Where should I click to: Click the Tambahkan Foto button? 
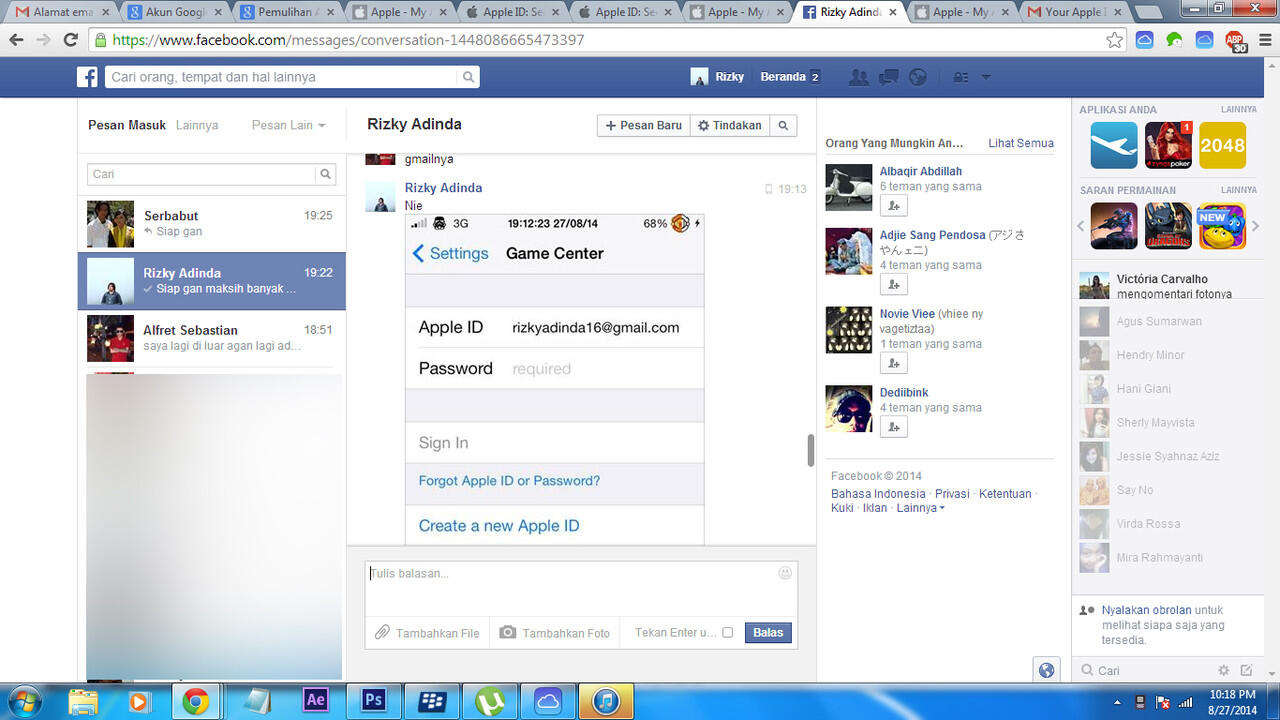(554, 633)
